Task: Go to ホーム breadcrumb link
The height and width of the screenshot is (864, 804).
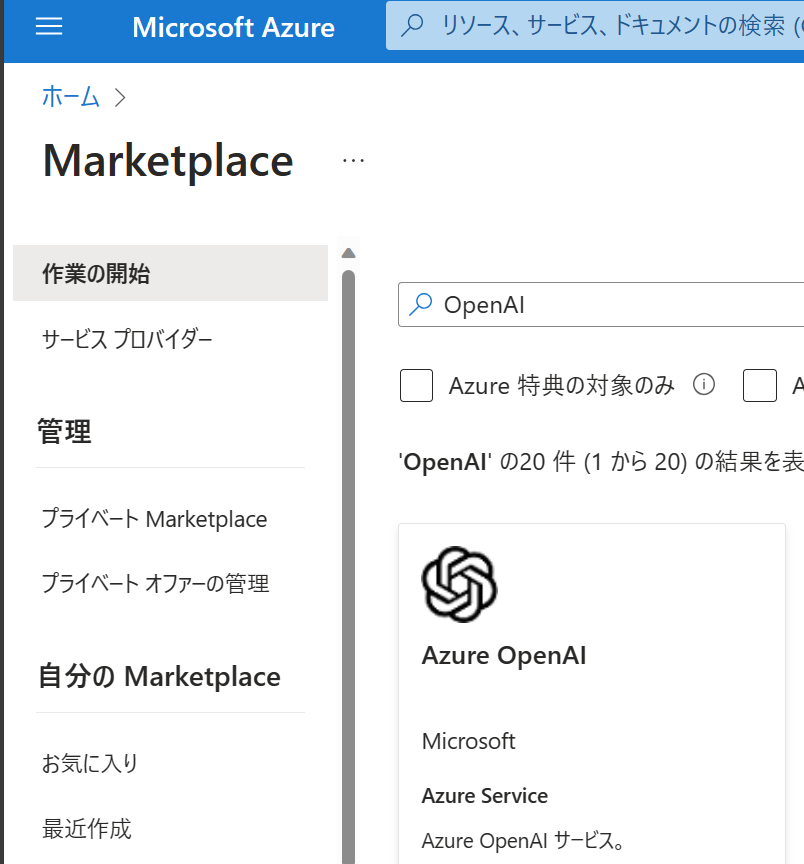Action: click(x=71, y=97)
